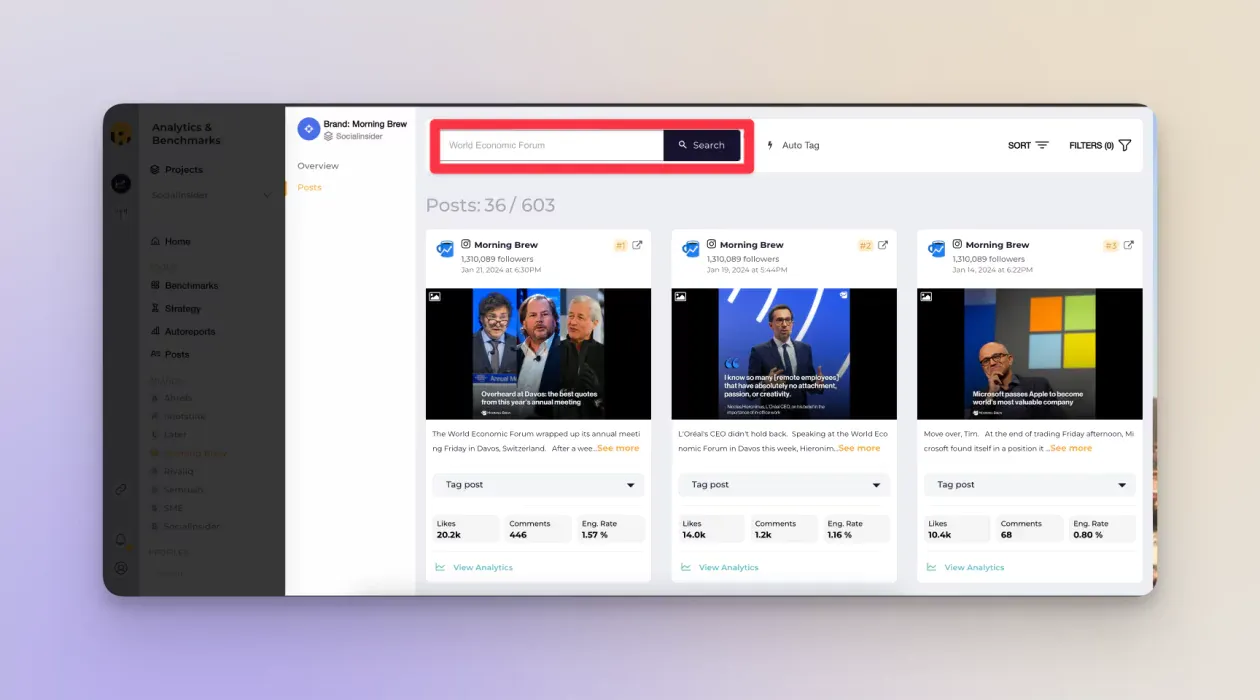1260x700 pixels.
Task: Click image-type icon on Davos quotes thumbnail
Action: (435, 296)
